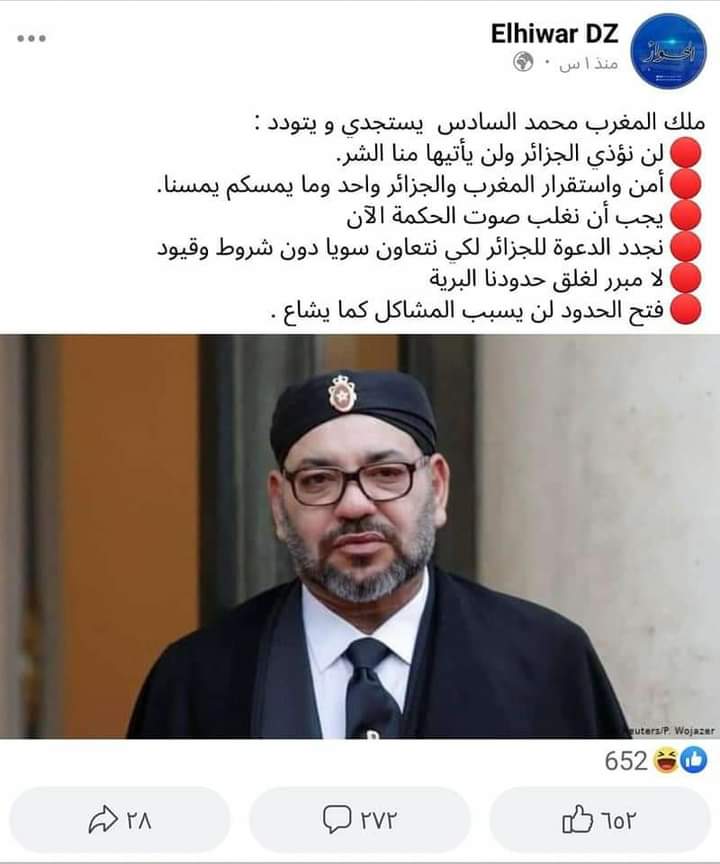Screen dimensions: 720x864
Task: Tap the share arrow icon
Action: point(103,819)
